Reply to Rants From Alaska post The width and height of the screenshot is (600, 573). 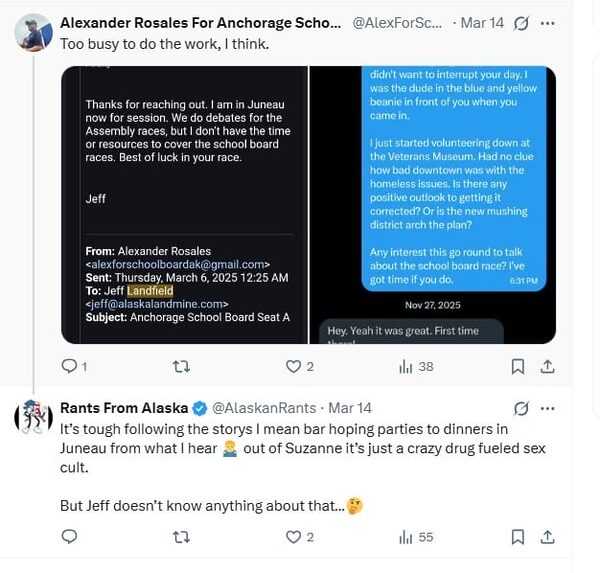(x=69, y=537)
